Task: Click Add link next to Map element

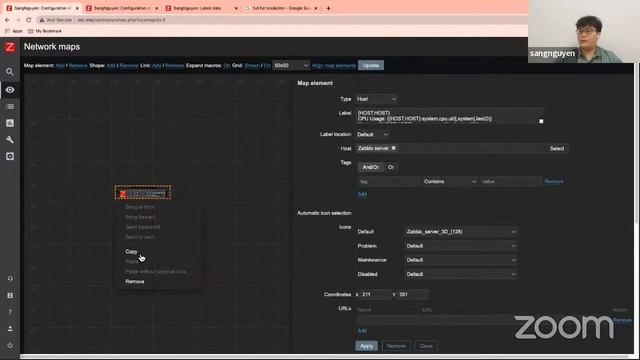Action: point(60,65)
